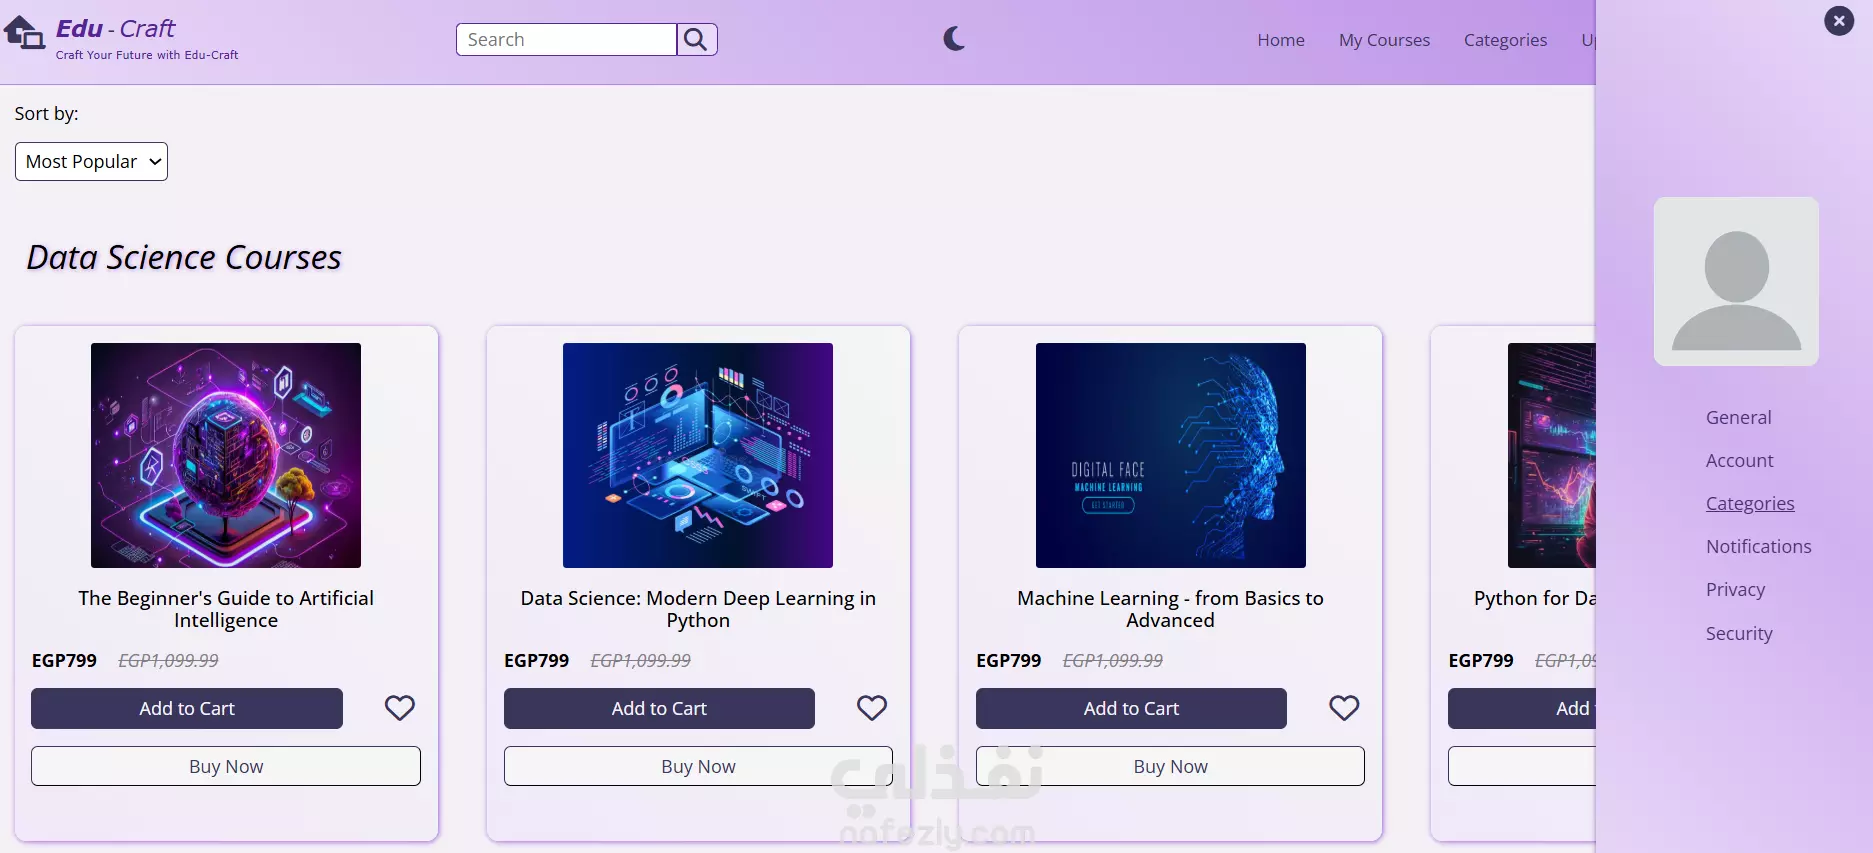Select Account in the side panel
This screenshot has width=1873, height=853.
pyautogui.click(x=1739, y=461)
